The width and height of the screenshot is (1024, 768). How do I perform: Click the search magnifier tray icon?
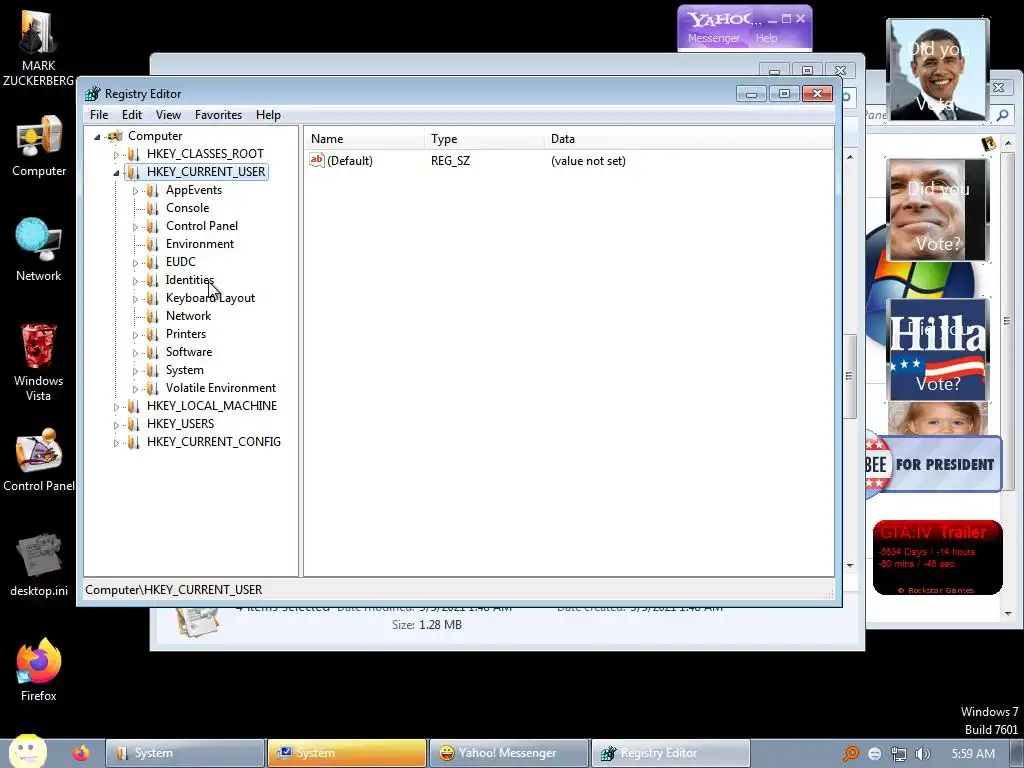pos(850,754)
